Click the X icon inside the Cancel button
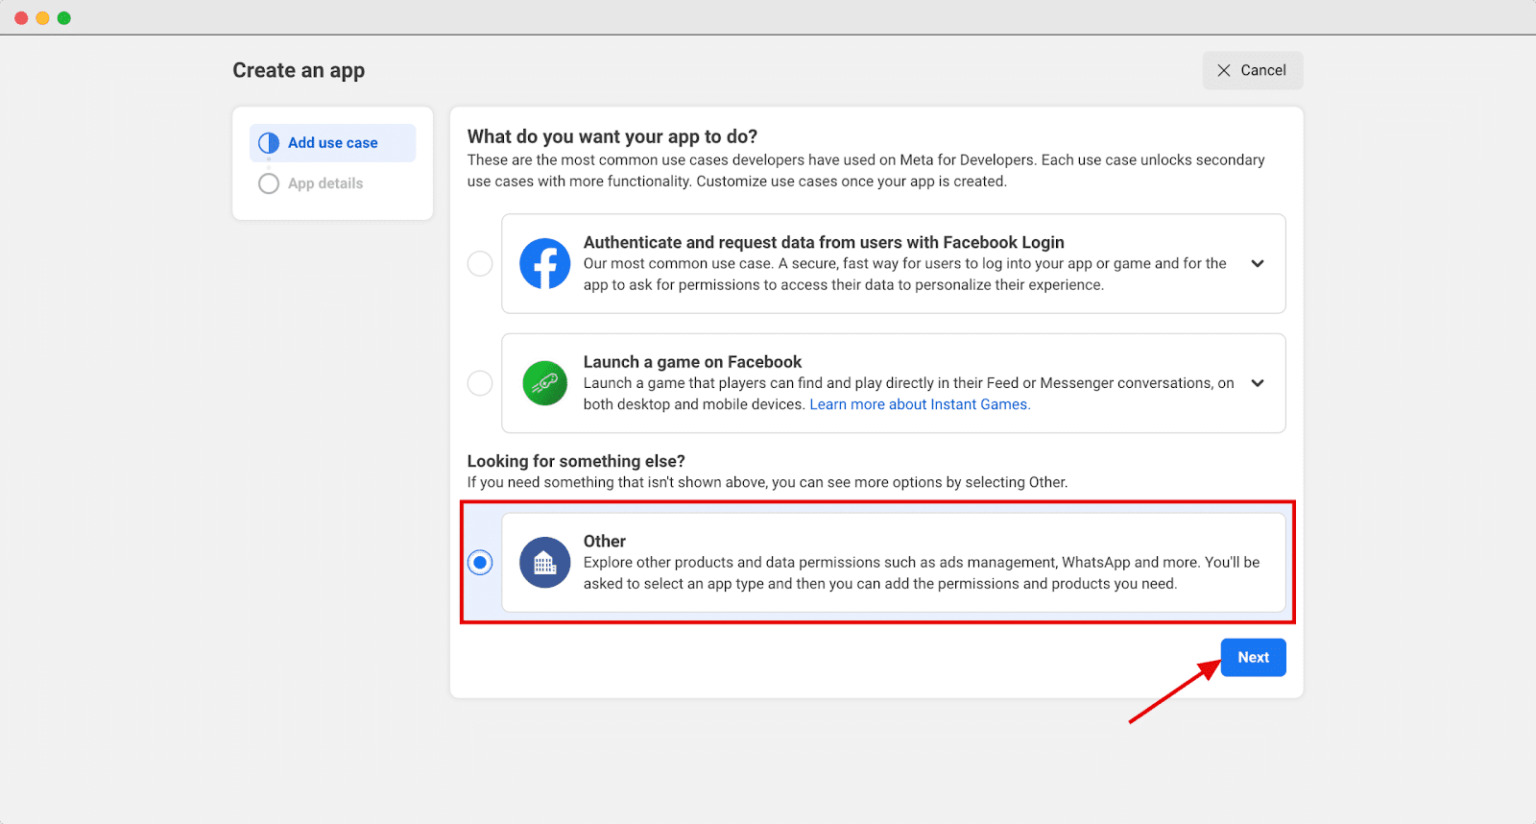This screenshot has width=1536, height=824. tap(1223, 70)
